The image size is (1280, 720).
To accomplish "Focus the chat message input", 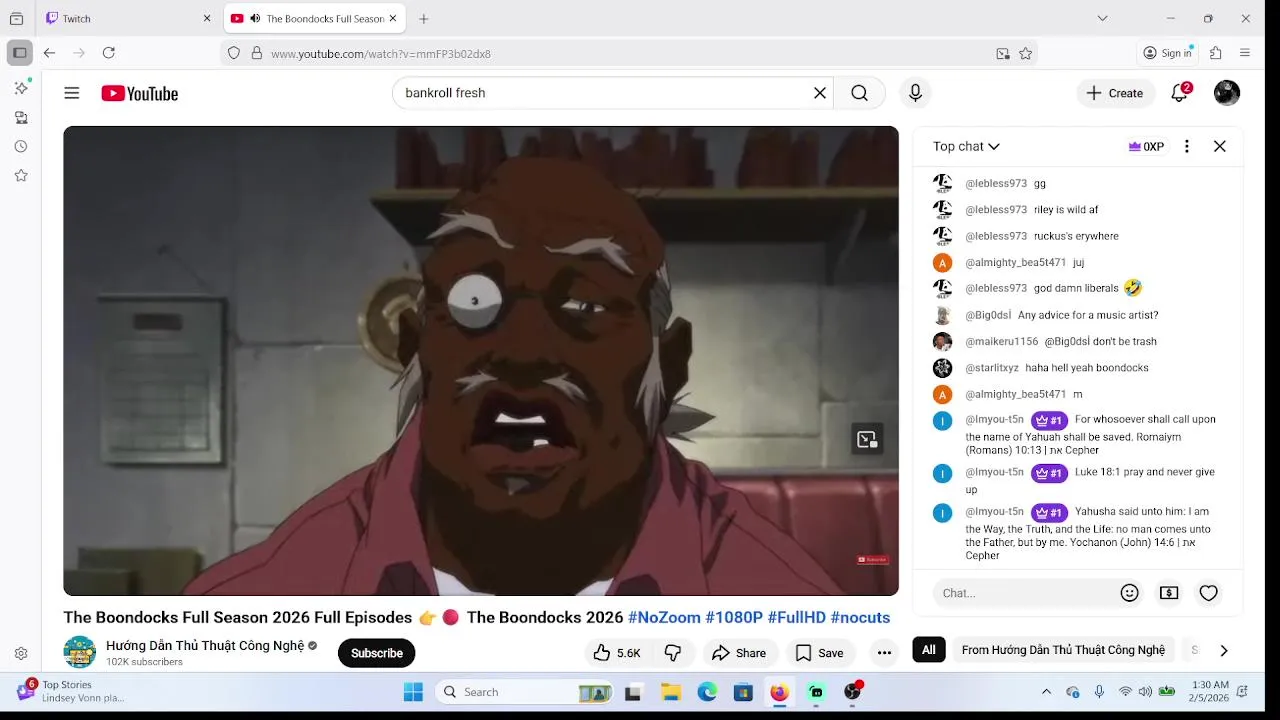I will click(1025, 593).
